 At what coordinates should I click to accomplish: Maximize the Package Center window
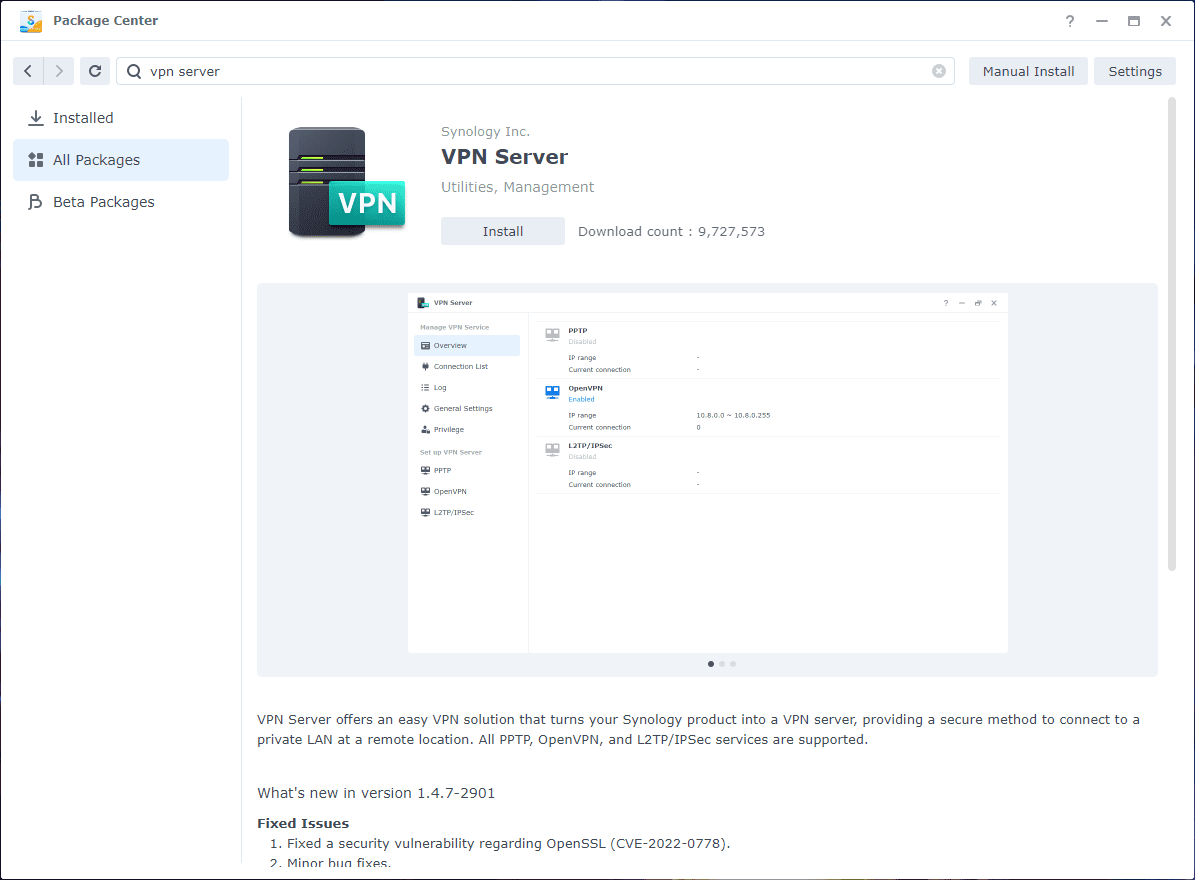(1134, 21)
